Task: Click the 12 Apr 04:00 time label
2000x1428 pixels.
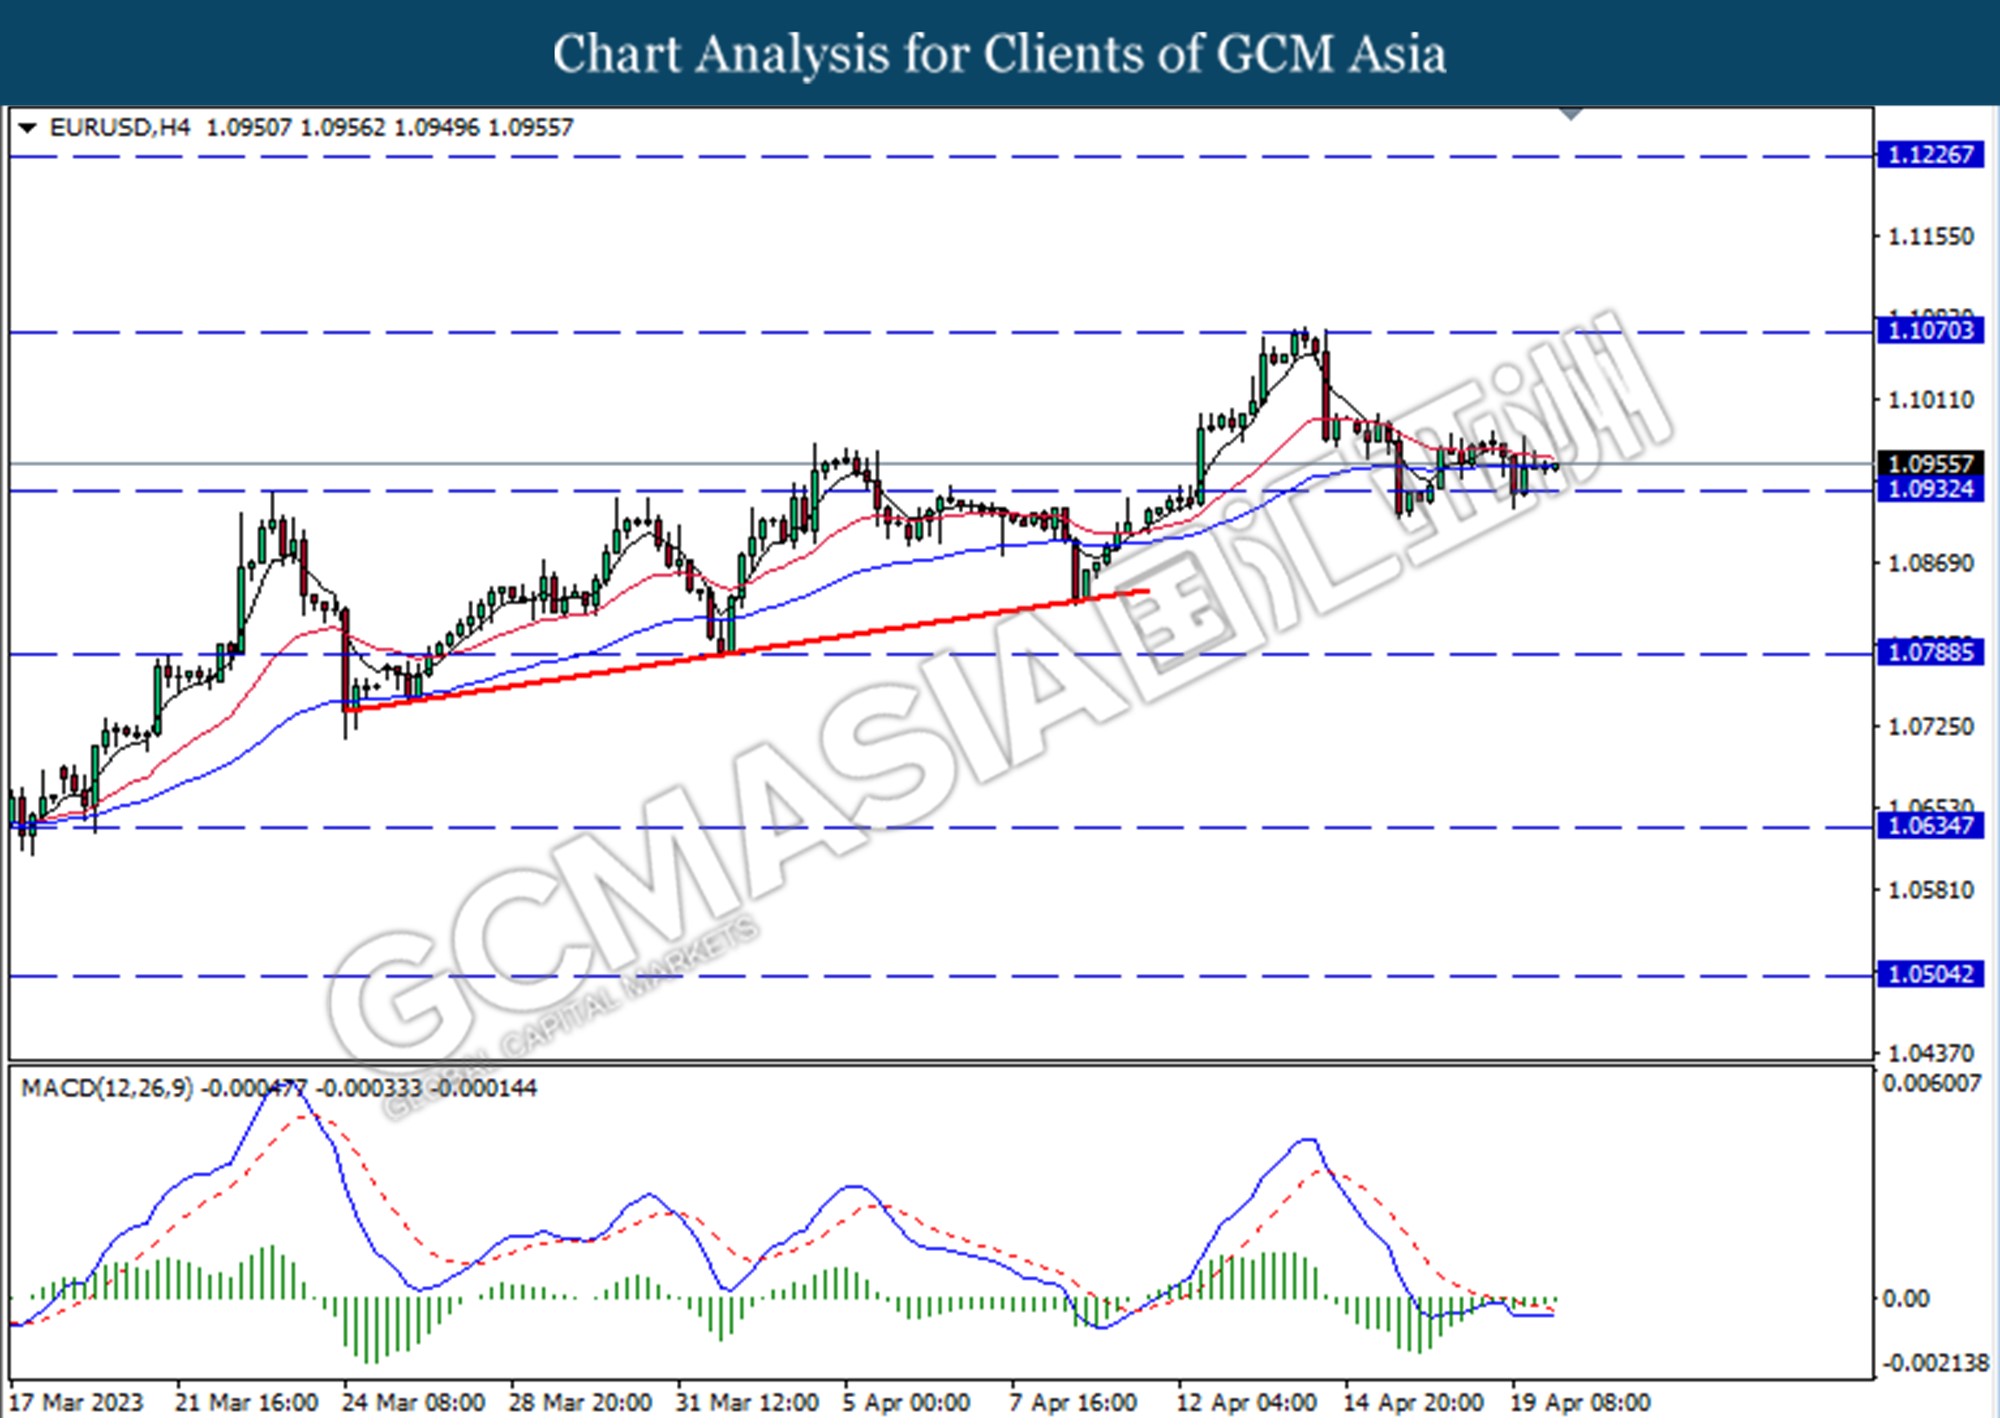Action: (x=1246, y=1403)
